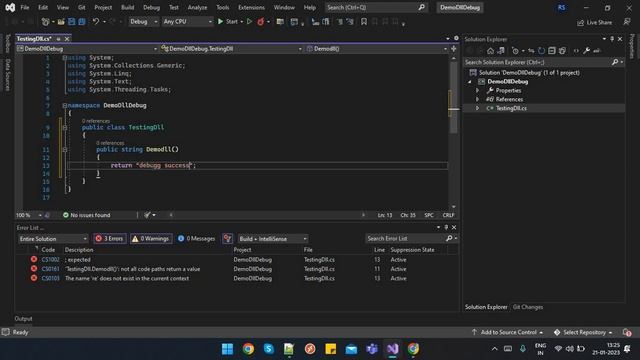Viewport: 640px width, 360px height.
Task: Open the Extensions menu
Action: 251,7
